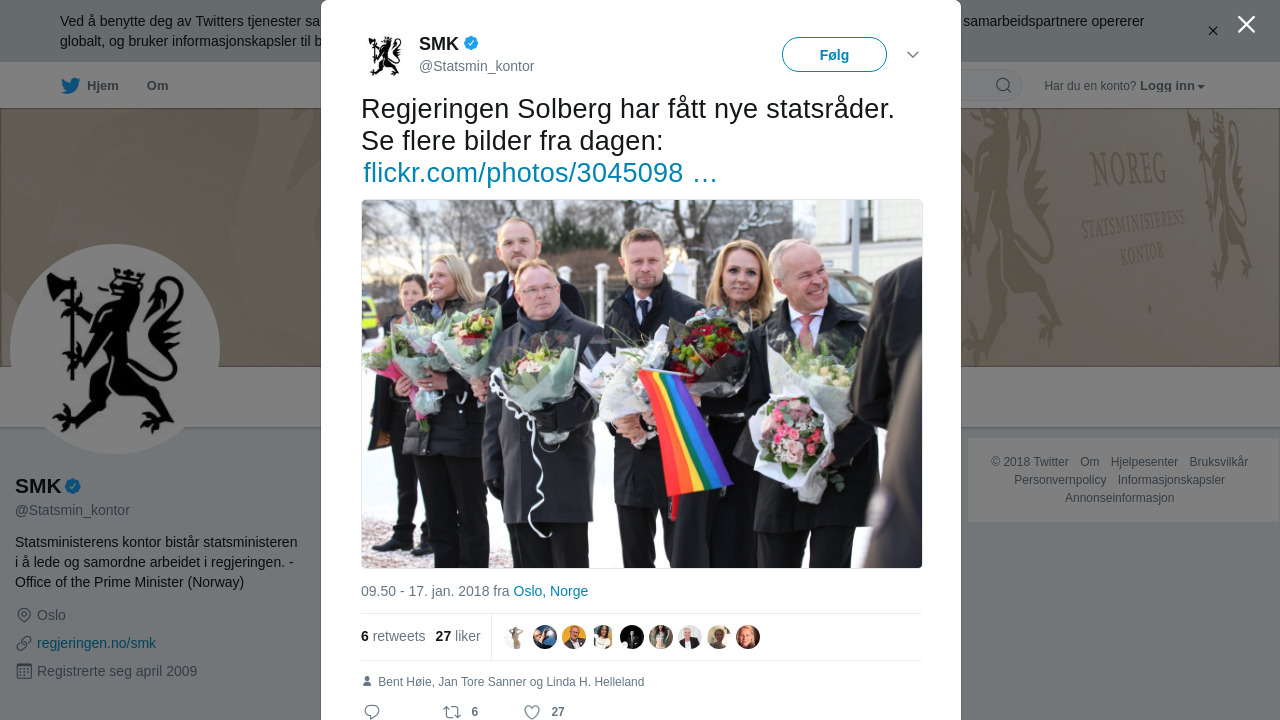1280x720 pixels.
Task: Open the Om menu item
Action: [x=158, y=86]
